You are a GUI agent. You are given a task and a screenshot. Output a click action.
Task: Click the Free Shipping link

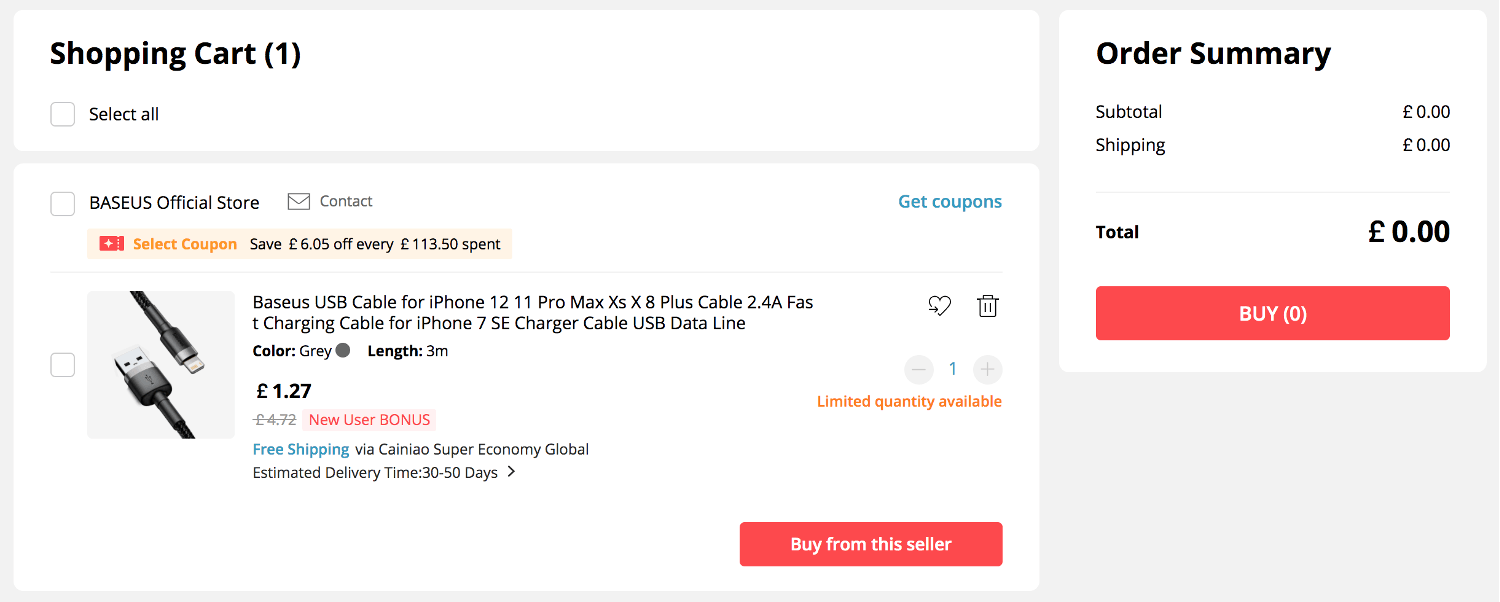pos(301,449)
